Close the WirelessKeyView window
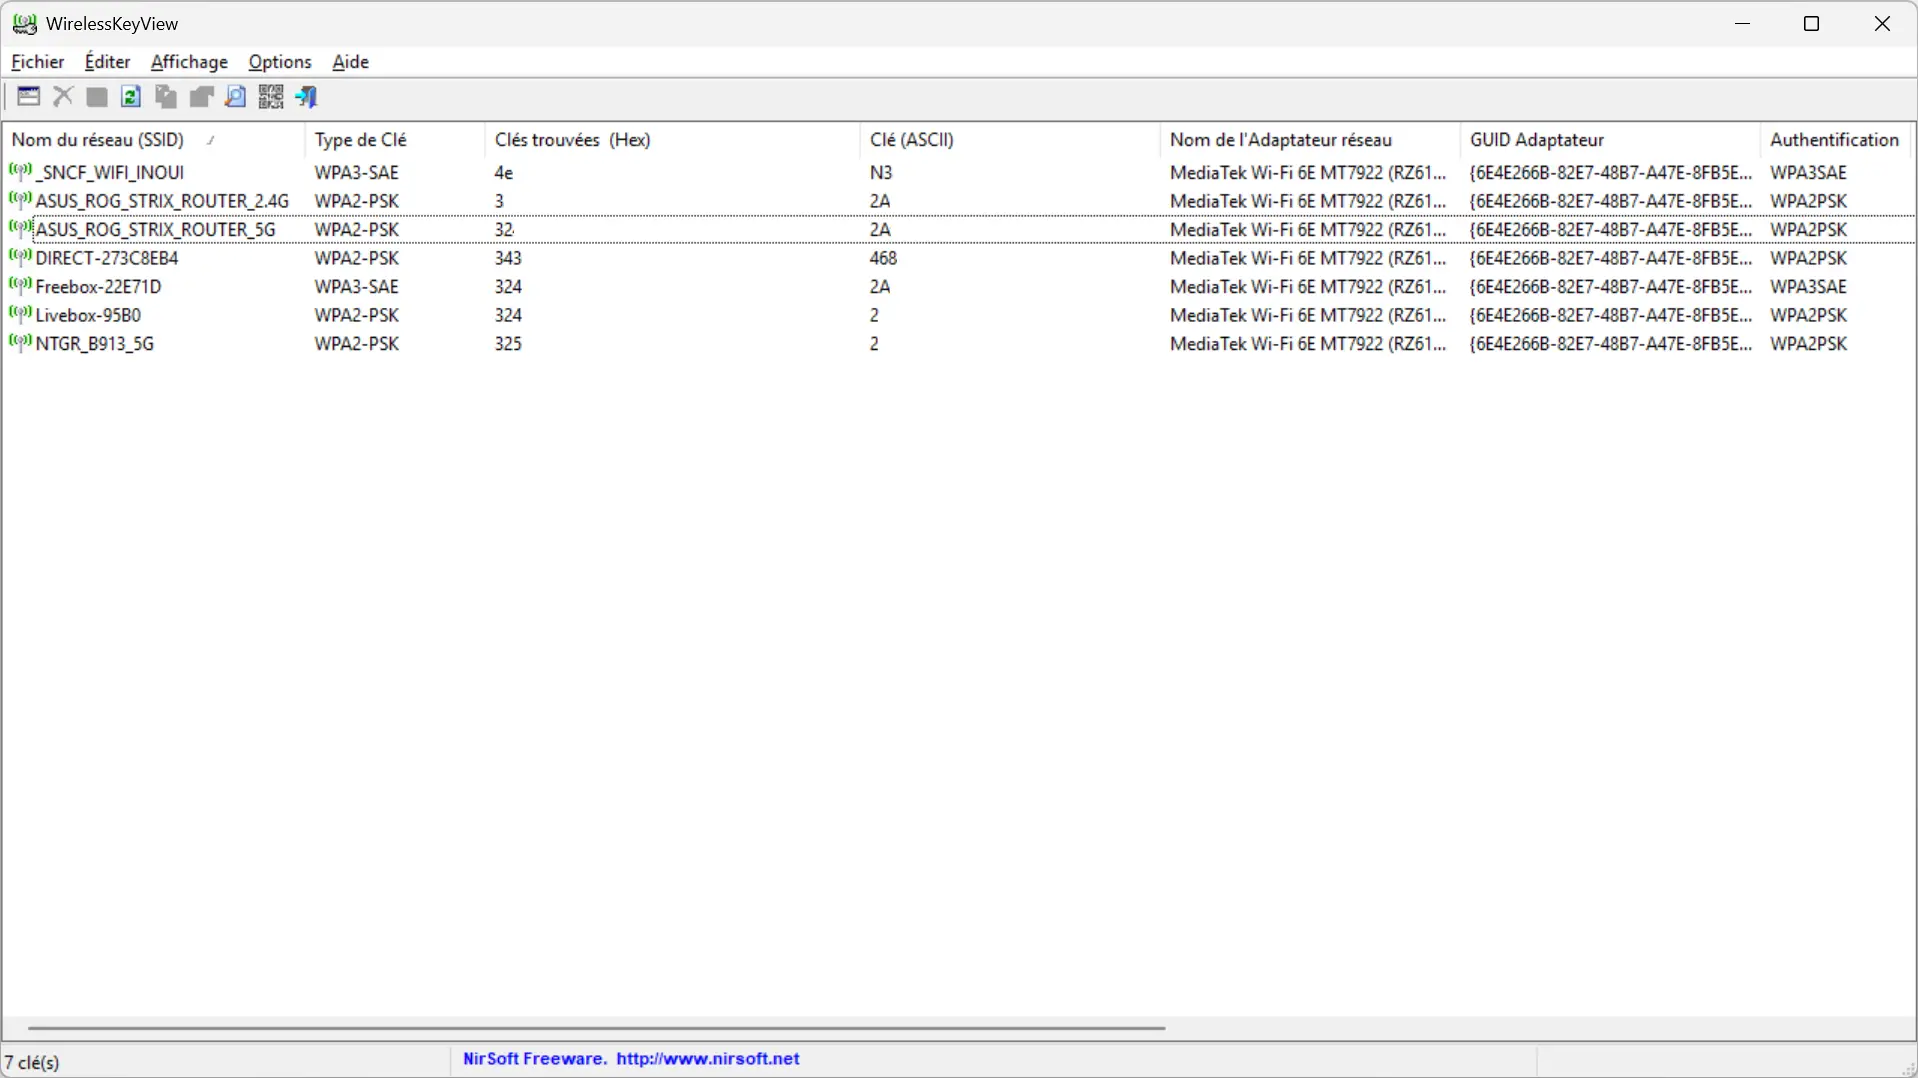The height and width of the screenshot is (1078, 1918). [x=1882, y=24]
